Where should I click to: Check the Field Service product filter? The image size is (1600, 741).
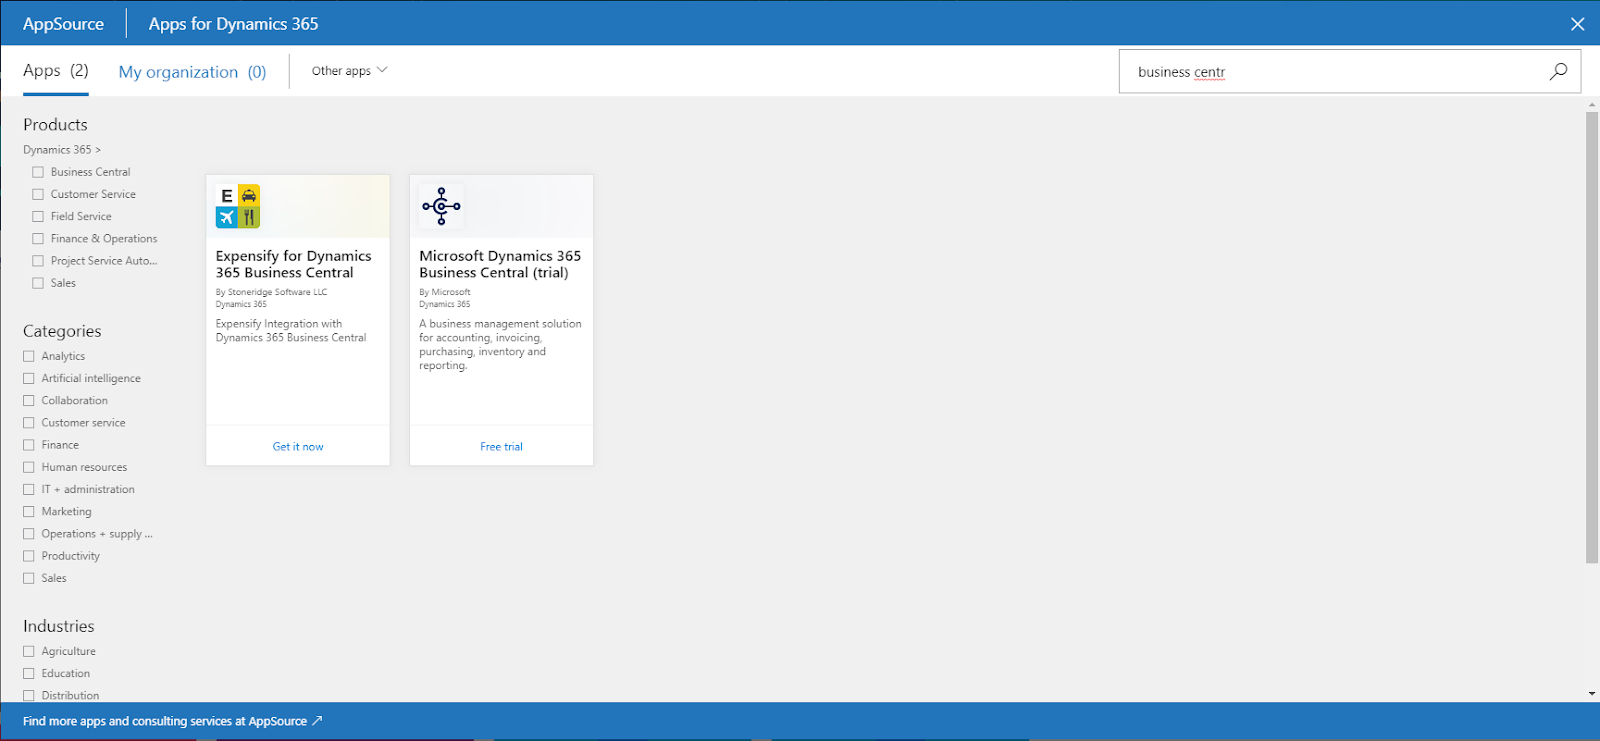click(38, 216)
